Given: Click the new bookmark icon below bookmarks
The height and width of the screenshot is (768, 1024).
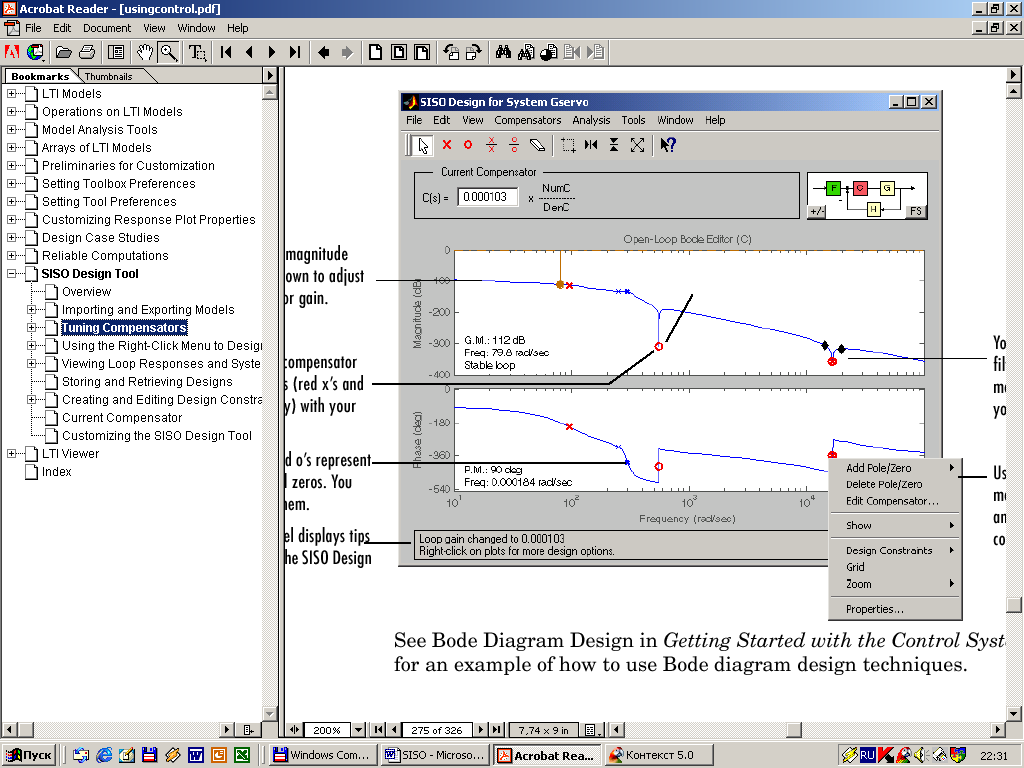Looking at the screenshot, I should point(248,729).
